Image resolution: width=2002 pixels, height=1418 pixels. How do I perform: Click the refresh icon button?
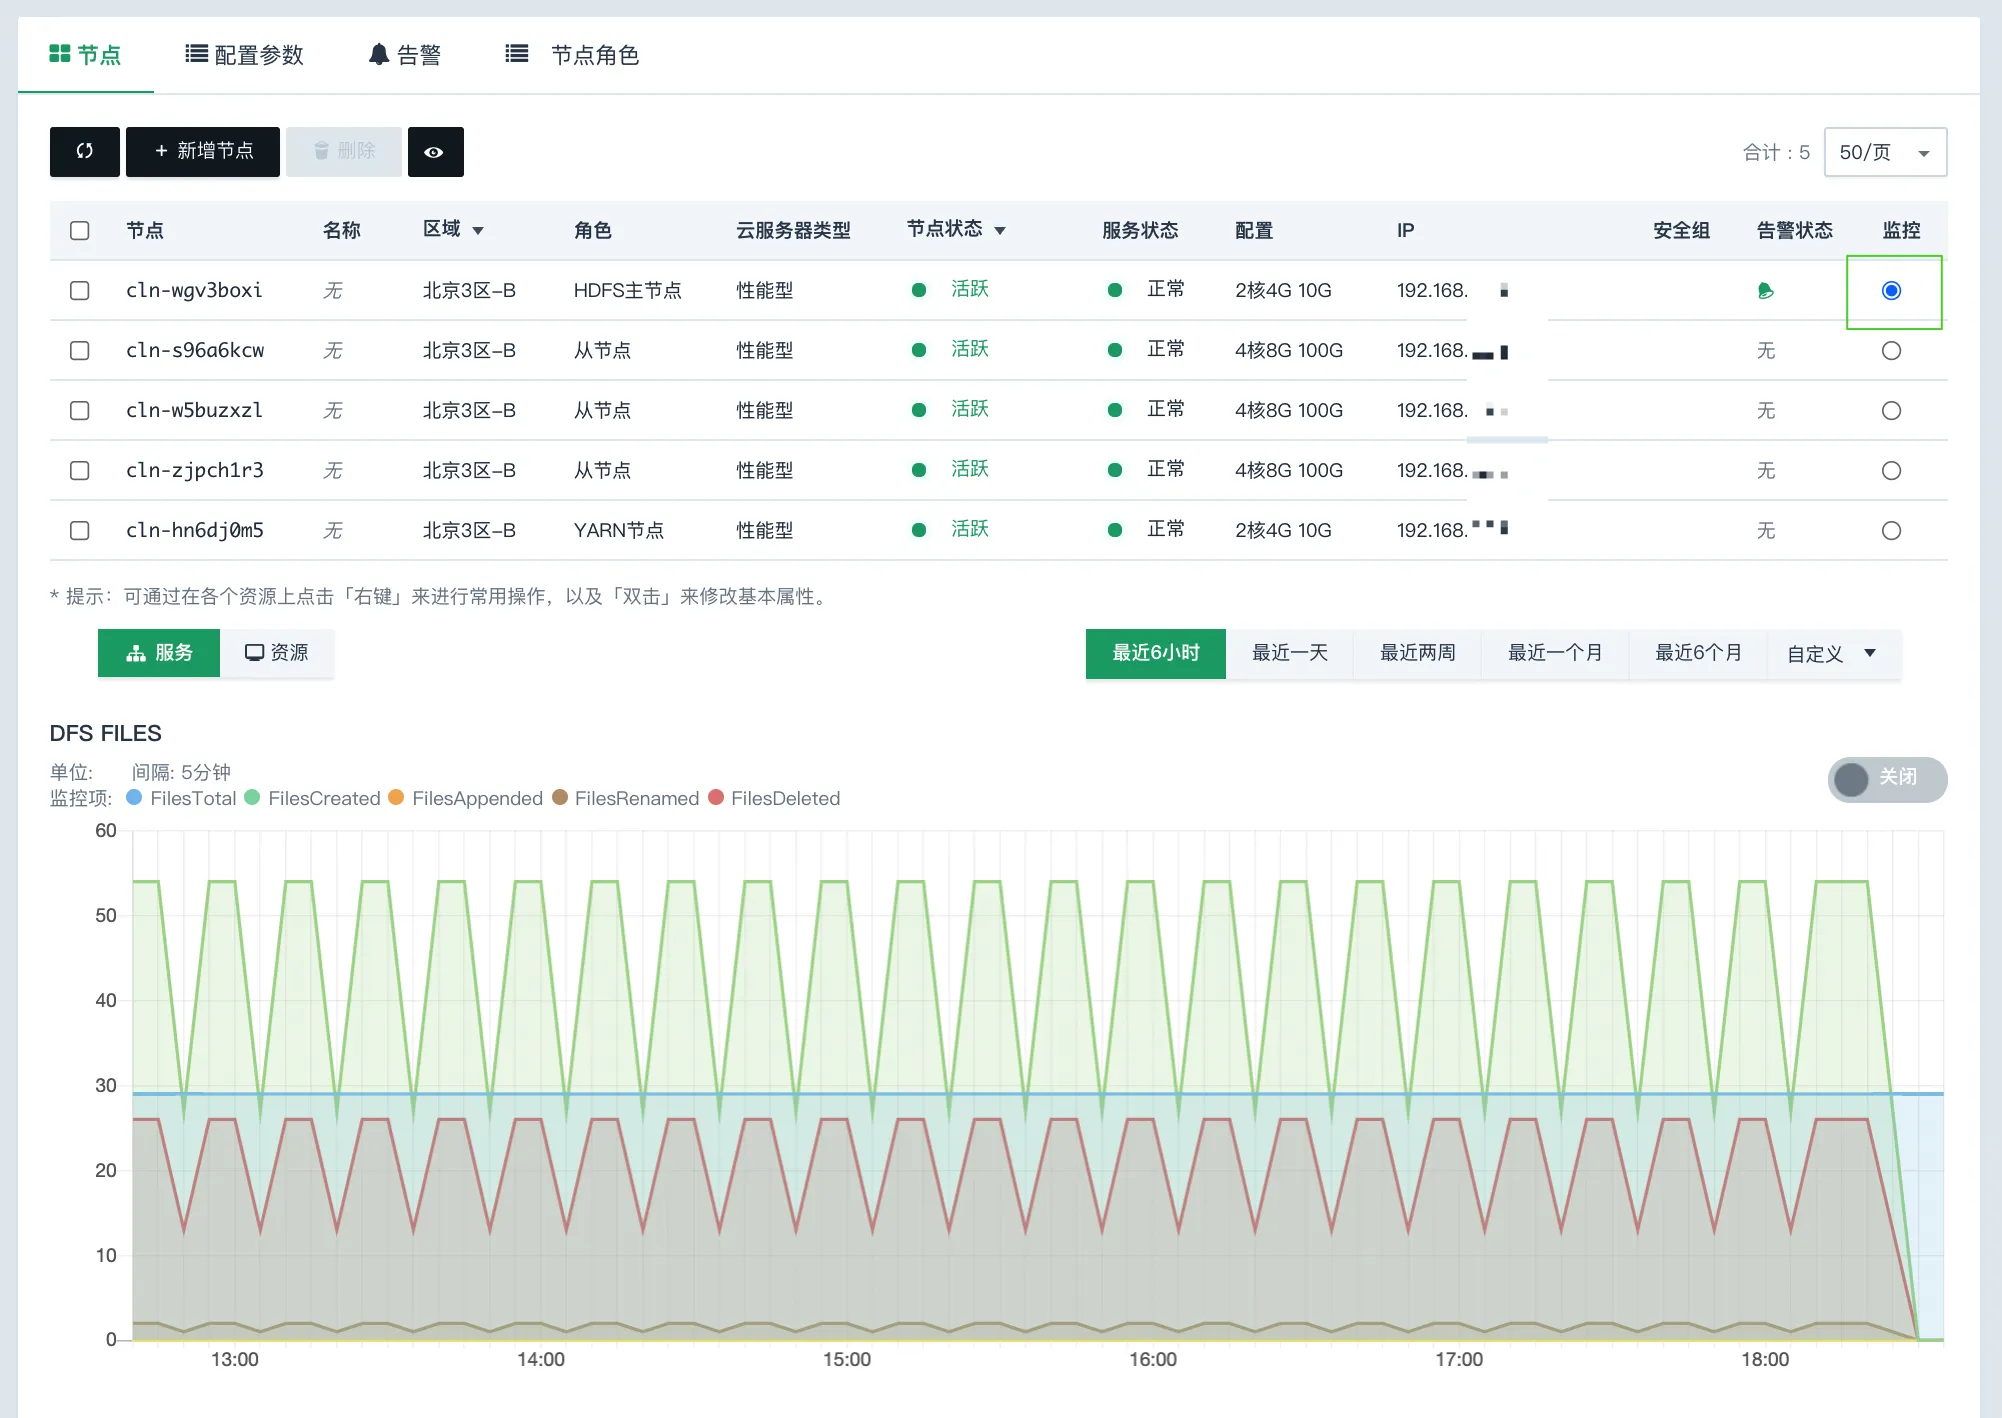pyautogui.click(x=85, y=151)
